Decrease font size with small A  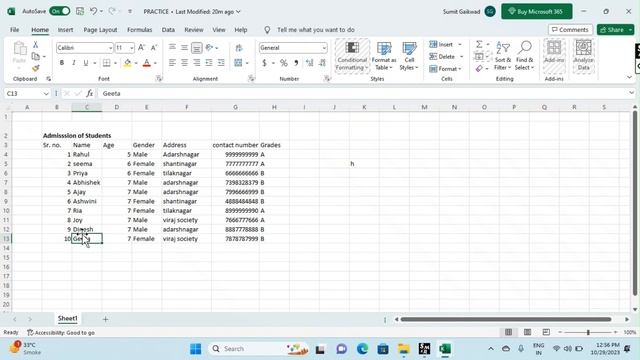pyautogui.click(x=154, y=48)
